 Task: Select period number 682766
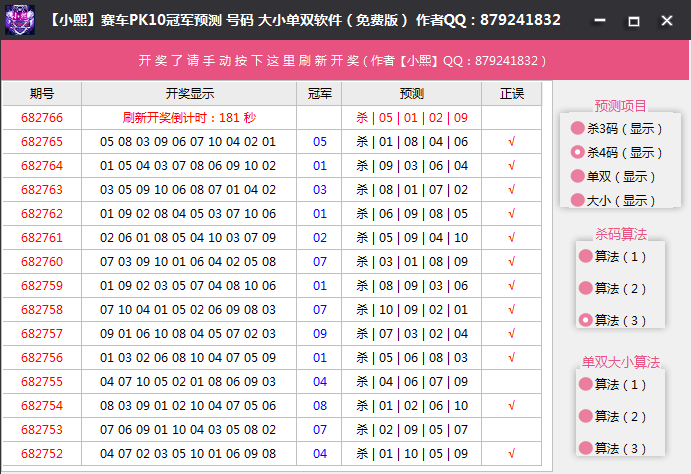42,118
